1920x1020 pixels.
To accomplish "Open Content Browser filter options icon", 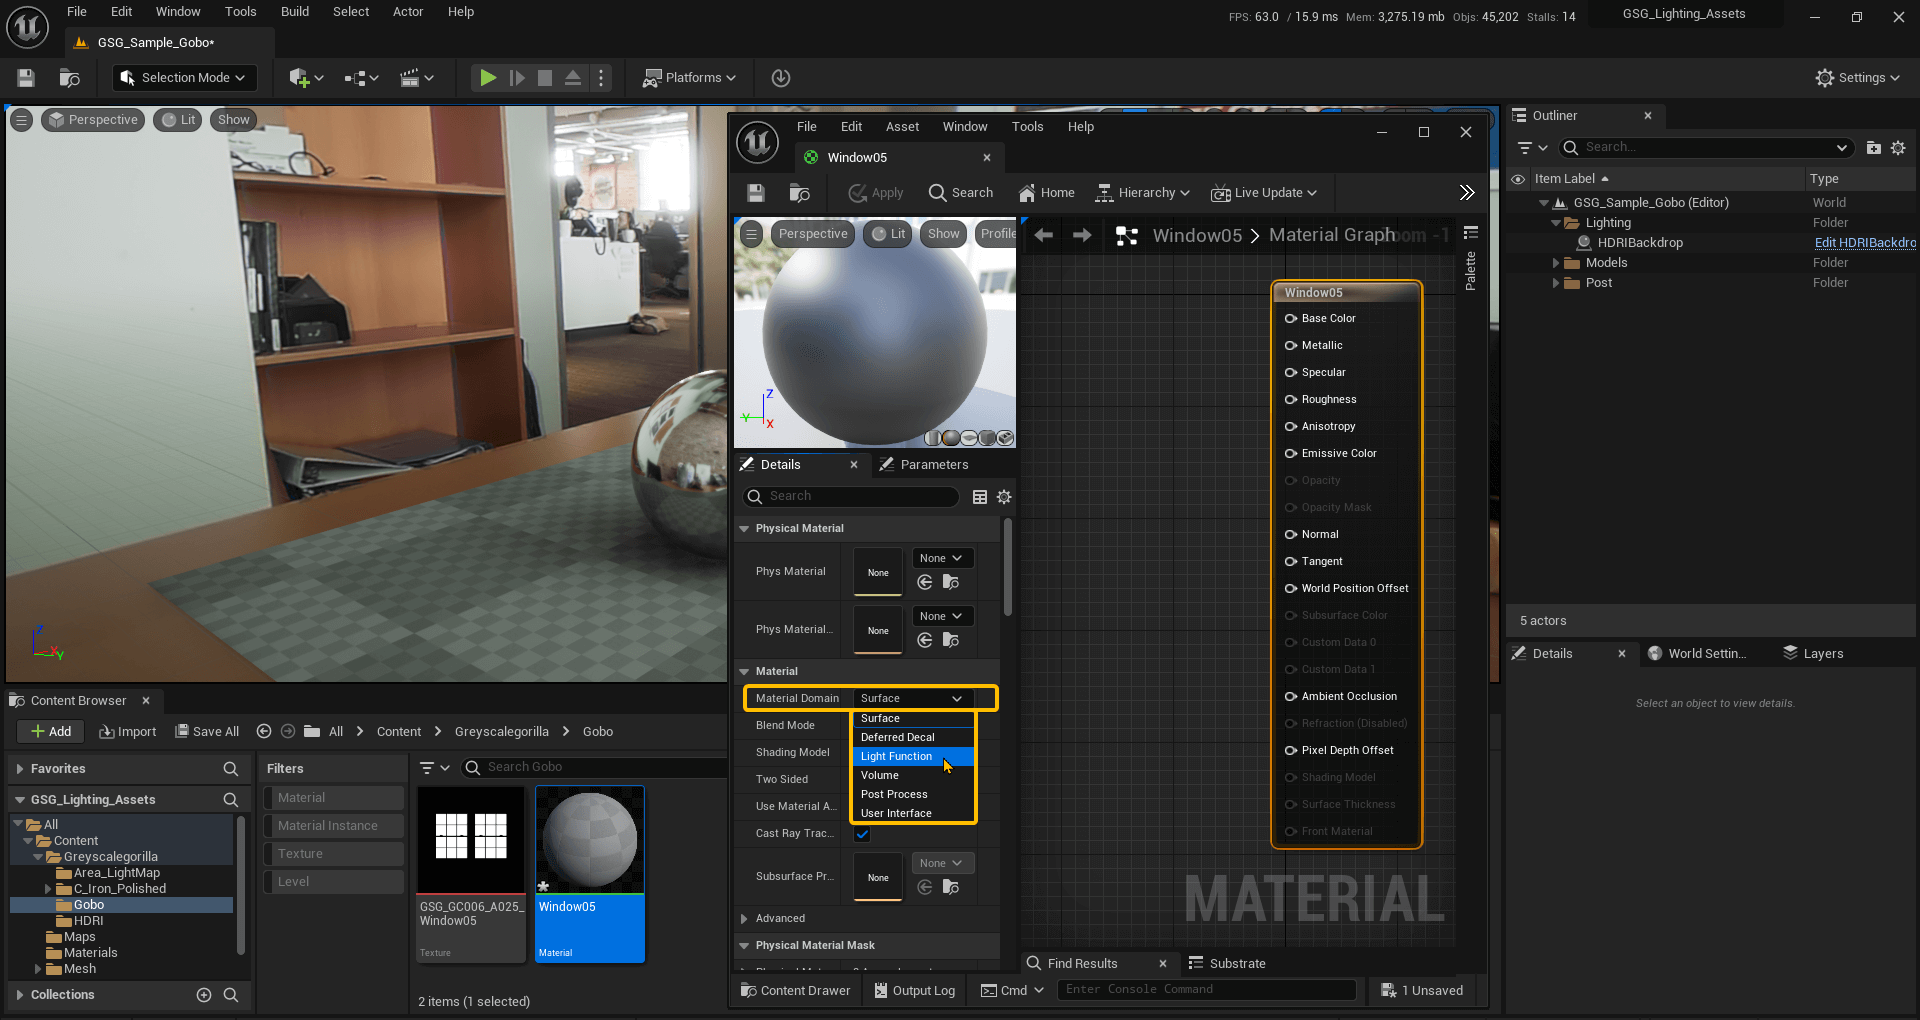I will (435, 768).
